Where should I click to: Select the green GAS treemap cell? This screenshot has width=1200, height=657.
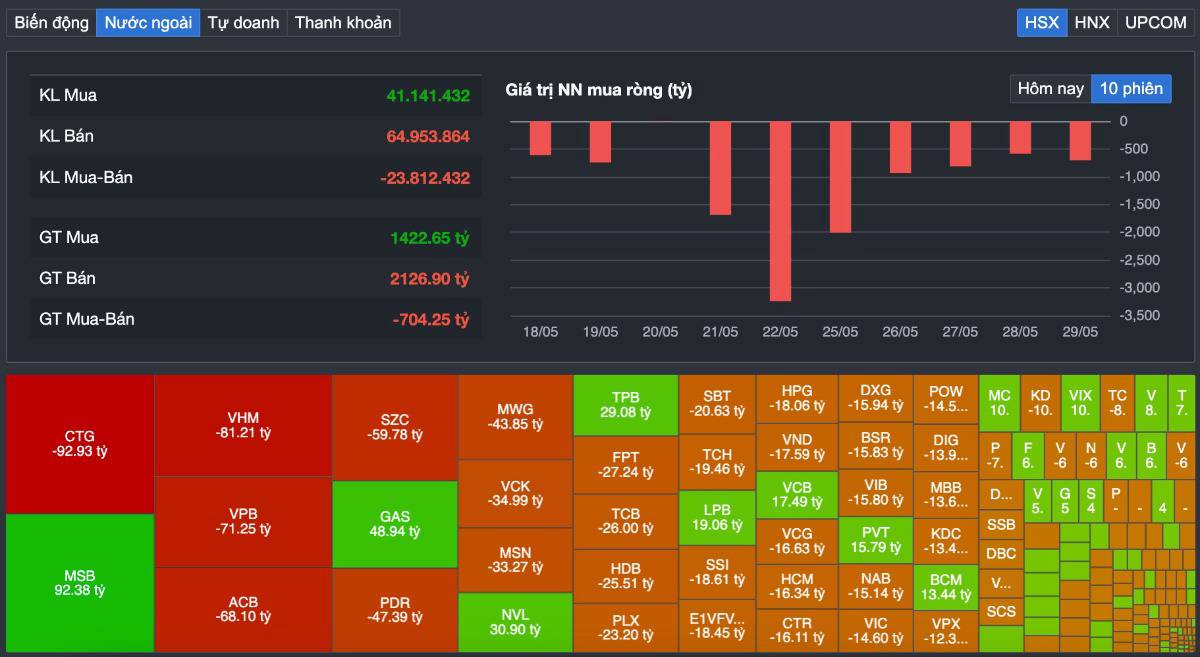pyautogui.click(x=395, y=524)
